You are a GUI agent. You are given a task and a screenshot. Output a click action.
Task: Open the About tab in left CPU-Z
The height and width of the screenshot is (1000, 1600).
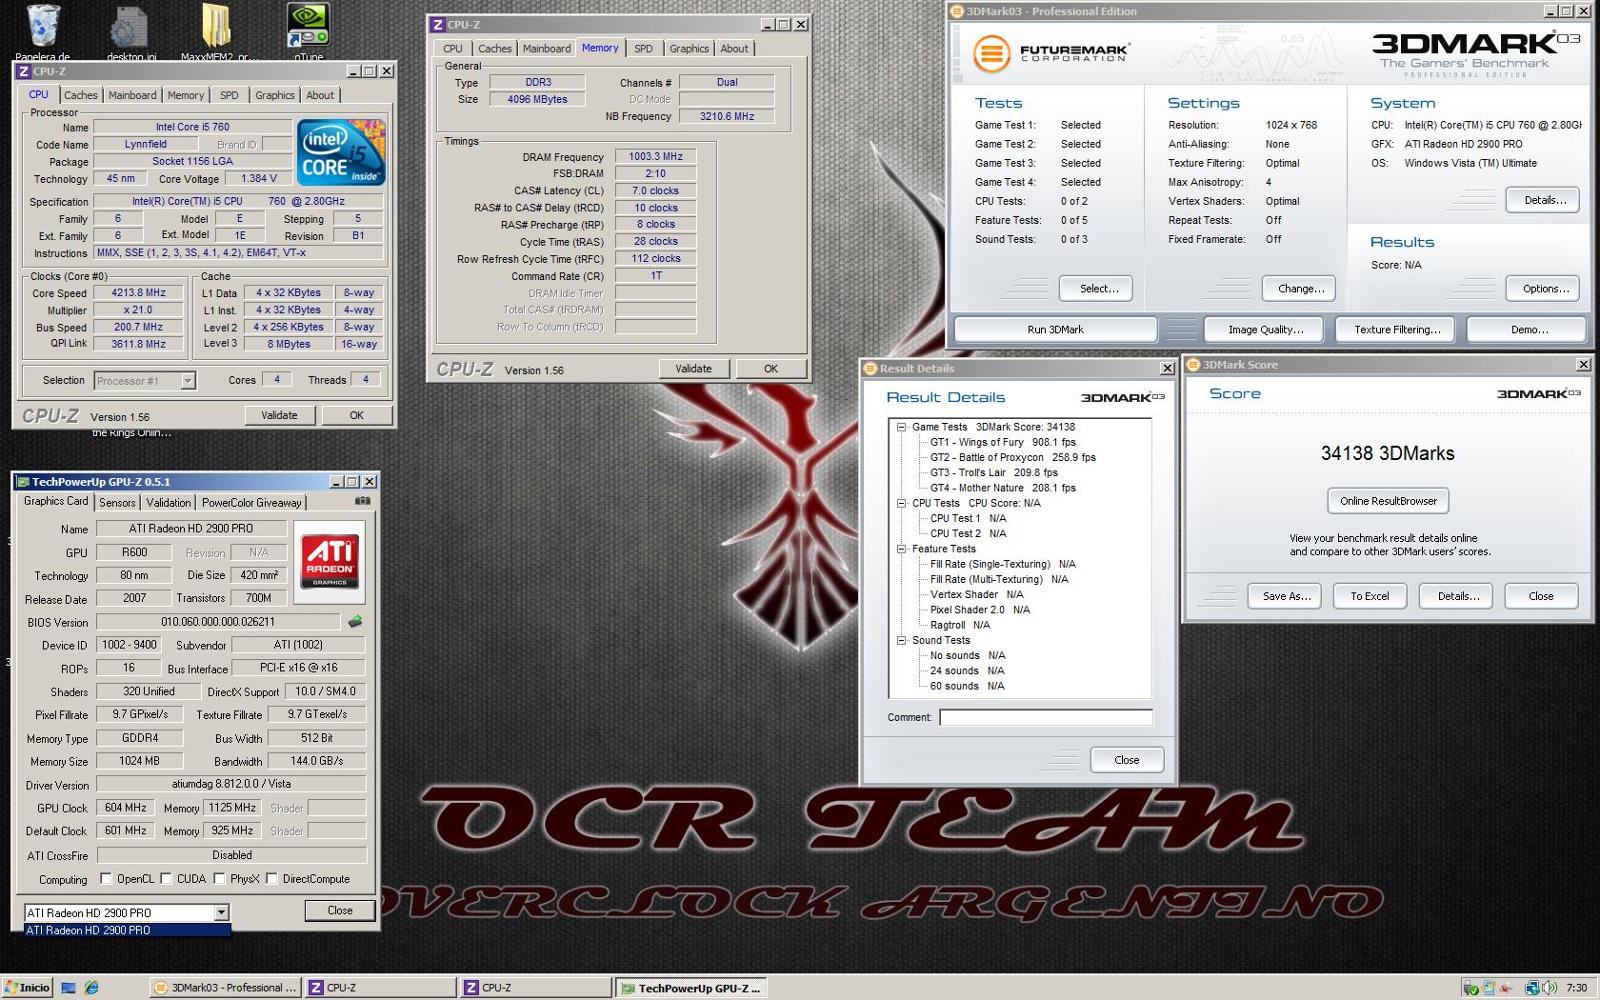[x=320, y=95]
